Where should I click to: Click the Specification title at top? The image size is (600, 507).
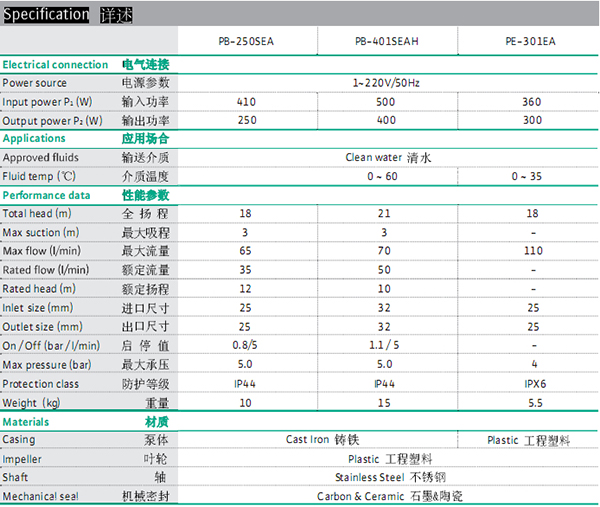[x=45, y=15]
